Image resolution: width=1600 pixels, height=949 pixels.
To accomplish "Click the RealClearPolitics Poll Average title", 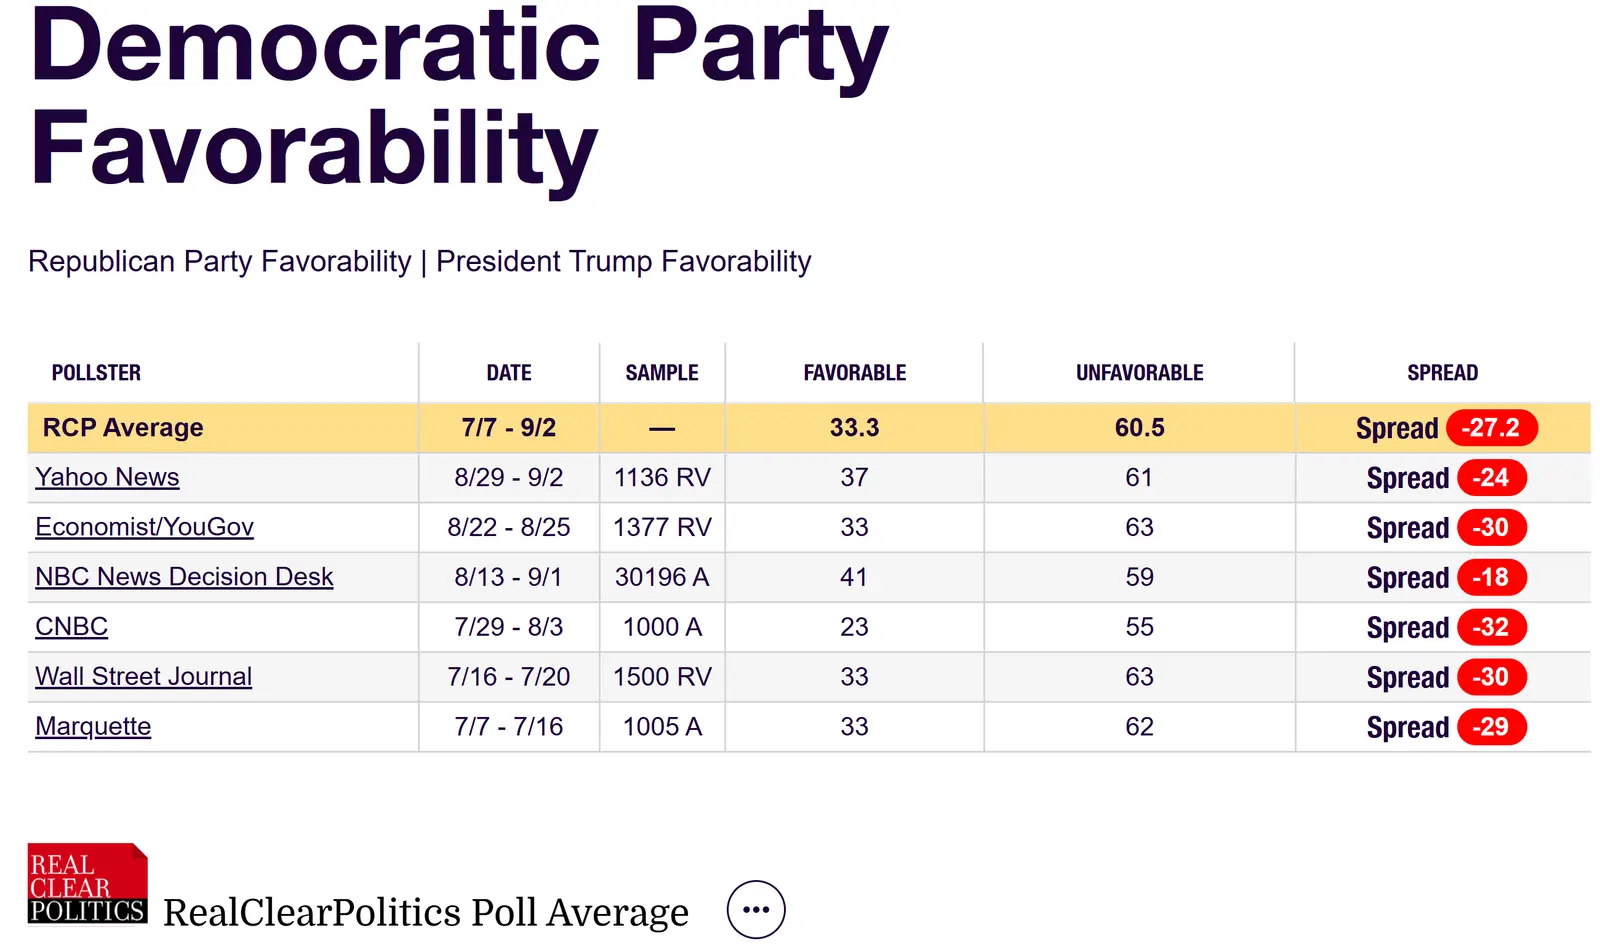I will 426,912.
